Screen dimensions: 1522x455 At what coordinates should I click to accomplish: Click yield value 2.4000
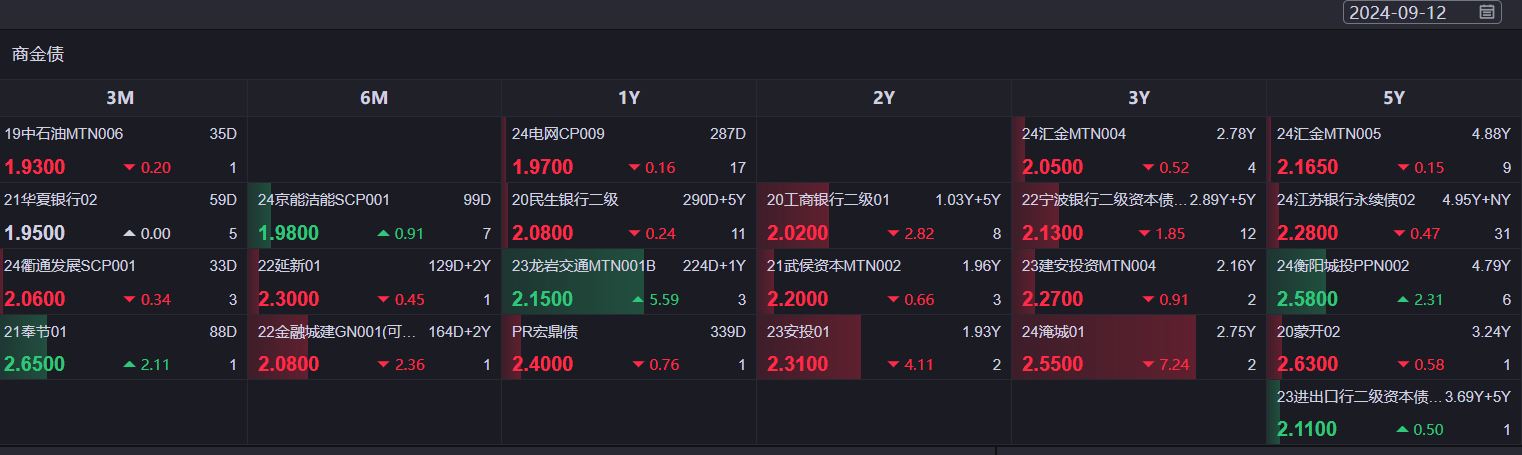542,364
